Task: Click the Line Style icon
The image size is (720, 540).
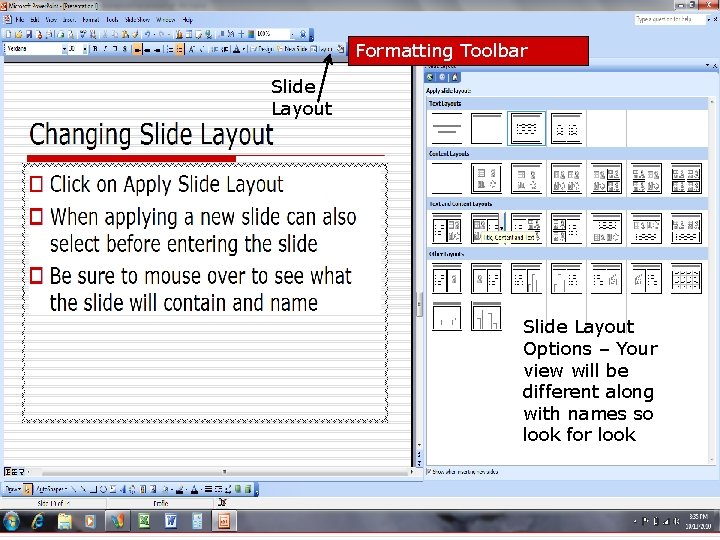Action: (208, 489)
